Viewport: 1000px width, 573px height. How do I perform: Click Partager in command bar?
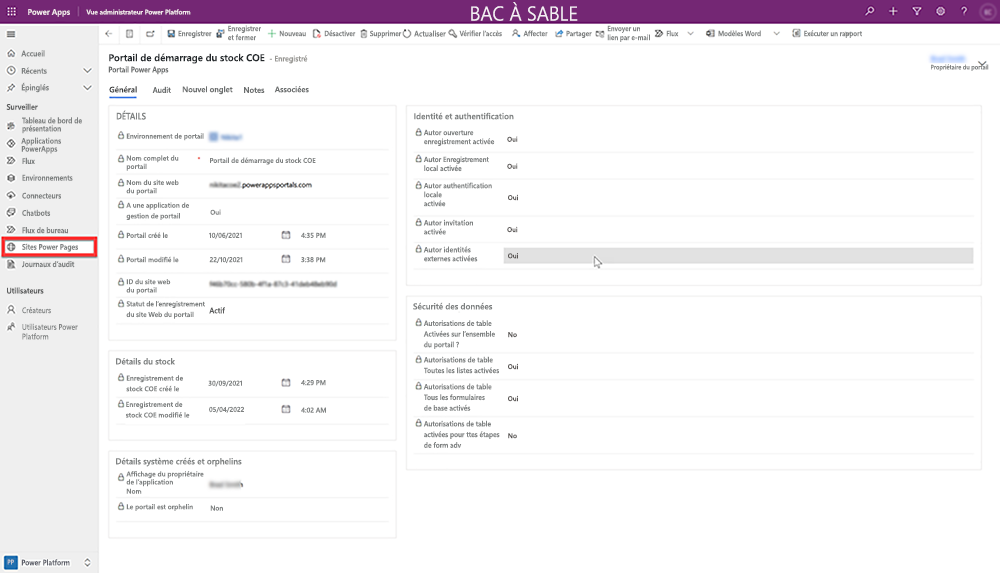pos(573,34)
